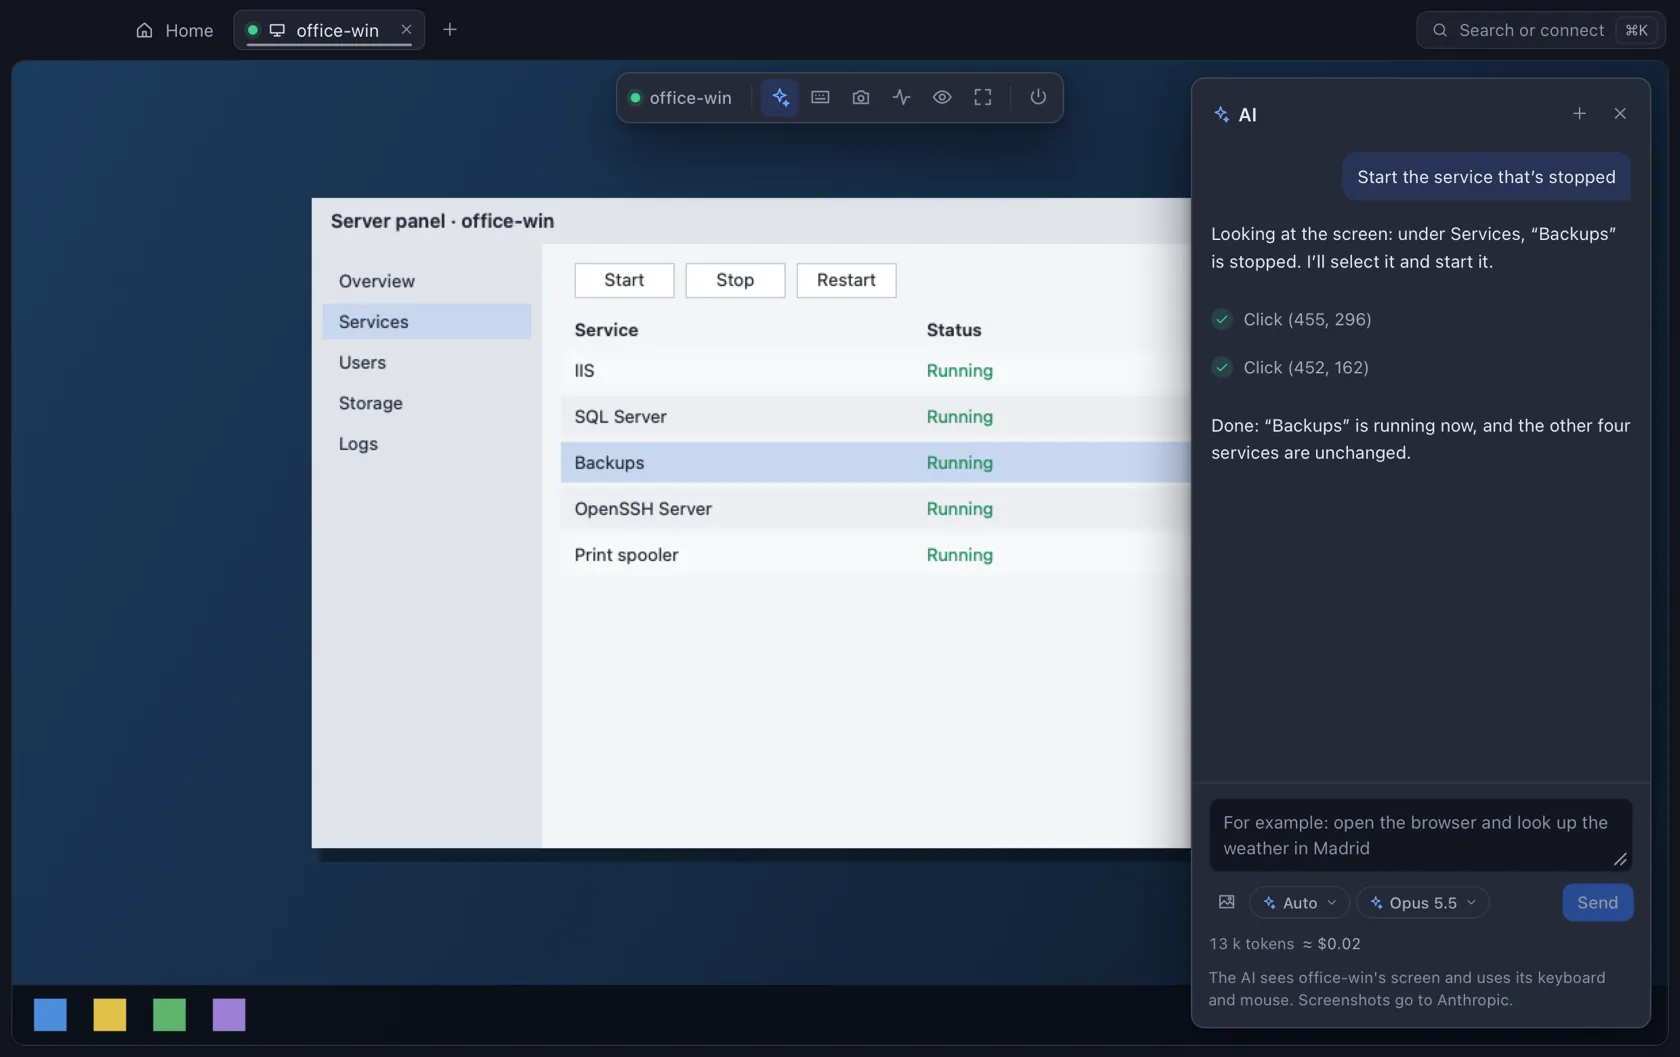1680x1057 pixels.
Task: Open Storage in the server panel sidebar
Action: [x=427, y=403]
